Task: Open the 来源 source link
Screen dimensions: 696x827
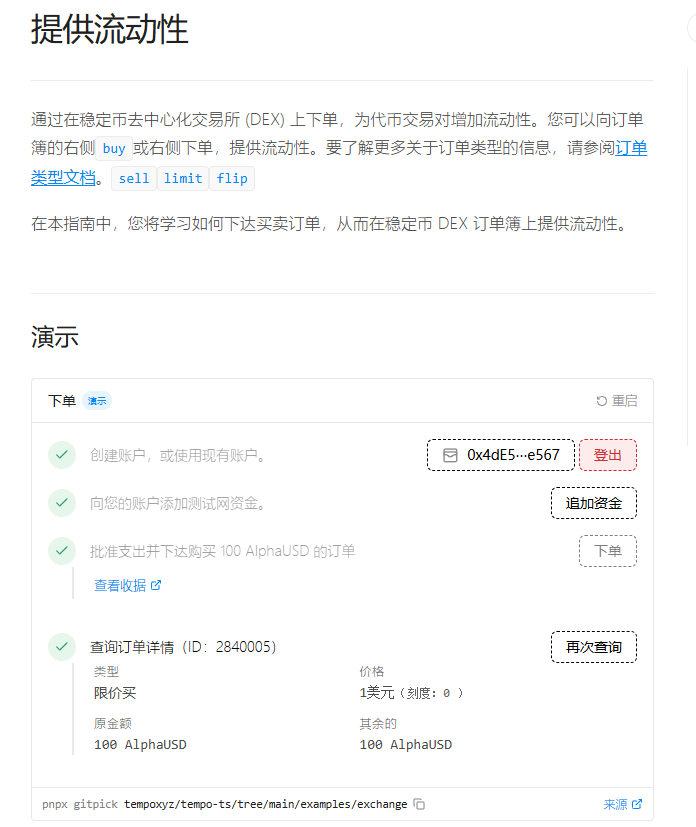Action: [x=615, y=804]
